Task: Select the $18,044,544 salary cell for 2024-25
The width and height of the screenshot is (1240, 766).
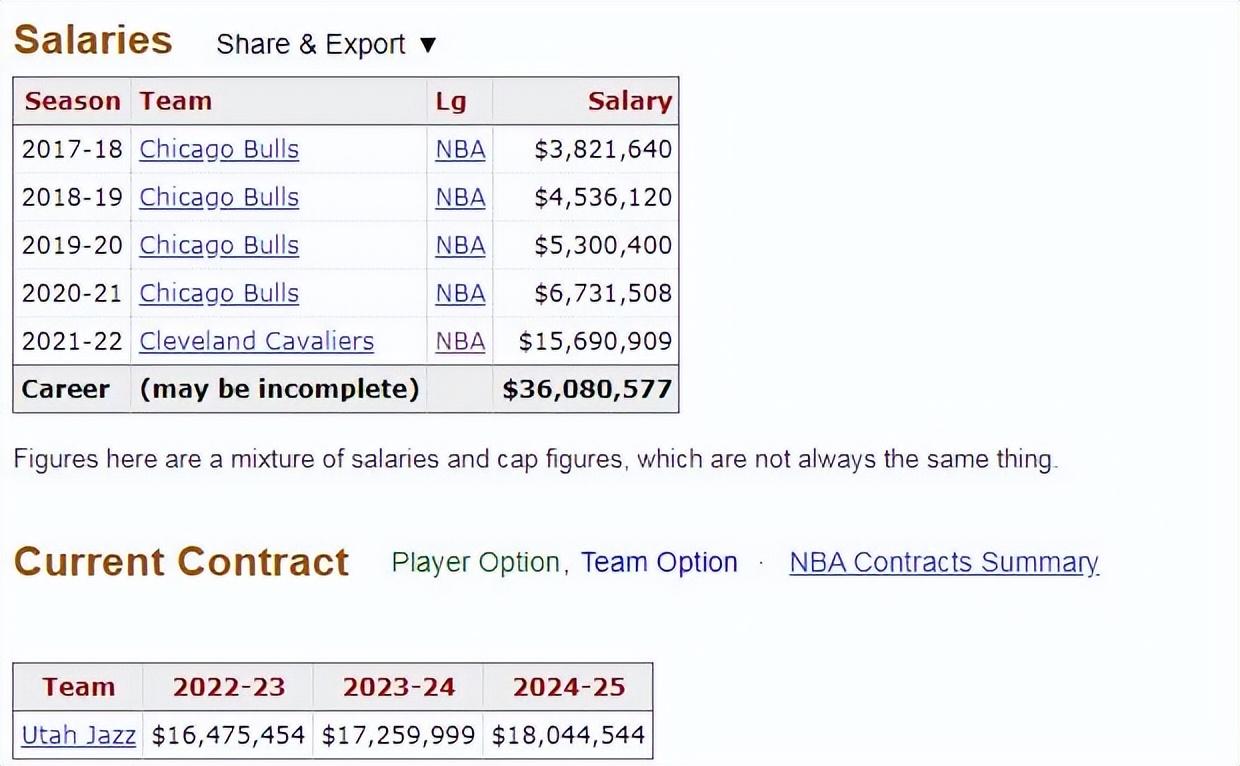Action: 568,735
